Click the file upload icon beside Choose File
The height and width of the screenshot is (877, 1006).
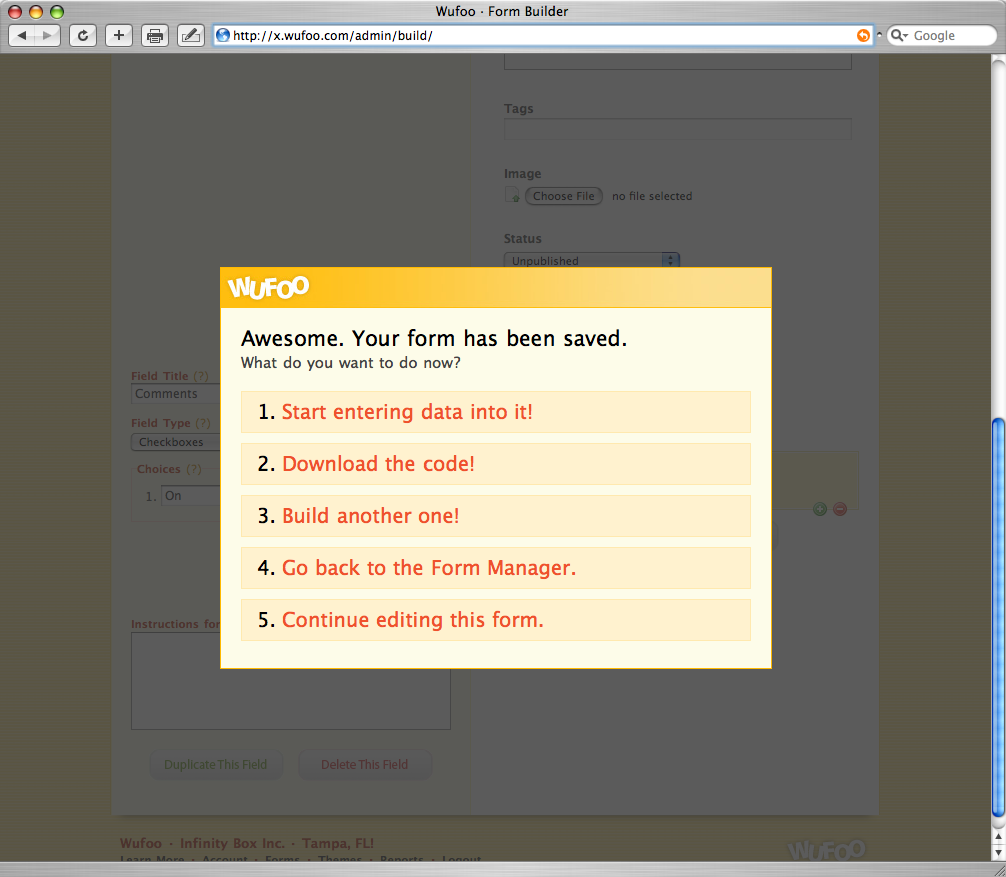click(x=512, y=194)
